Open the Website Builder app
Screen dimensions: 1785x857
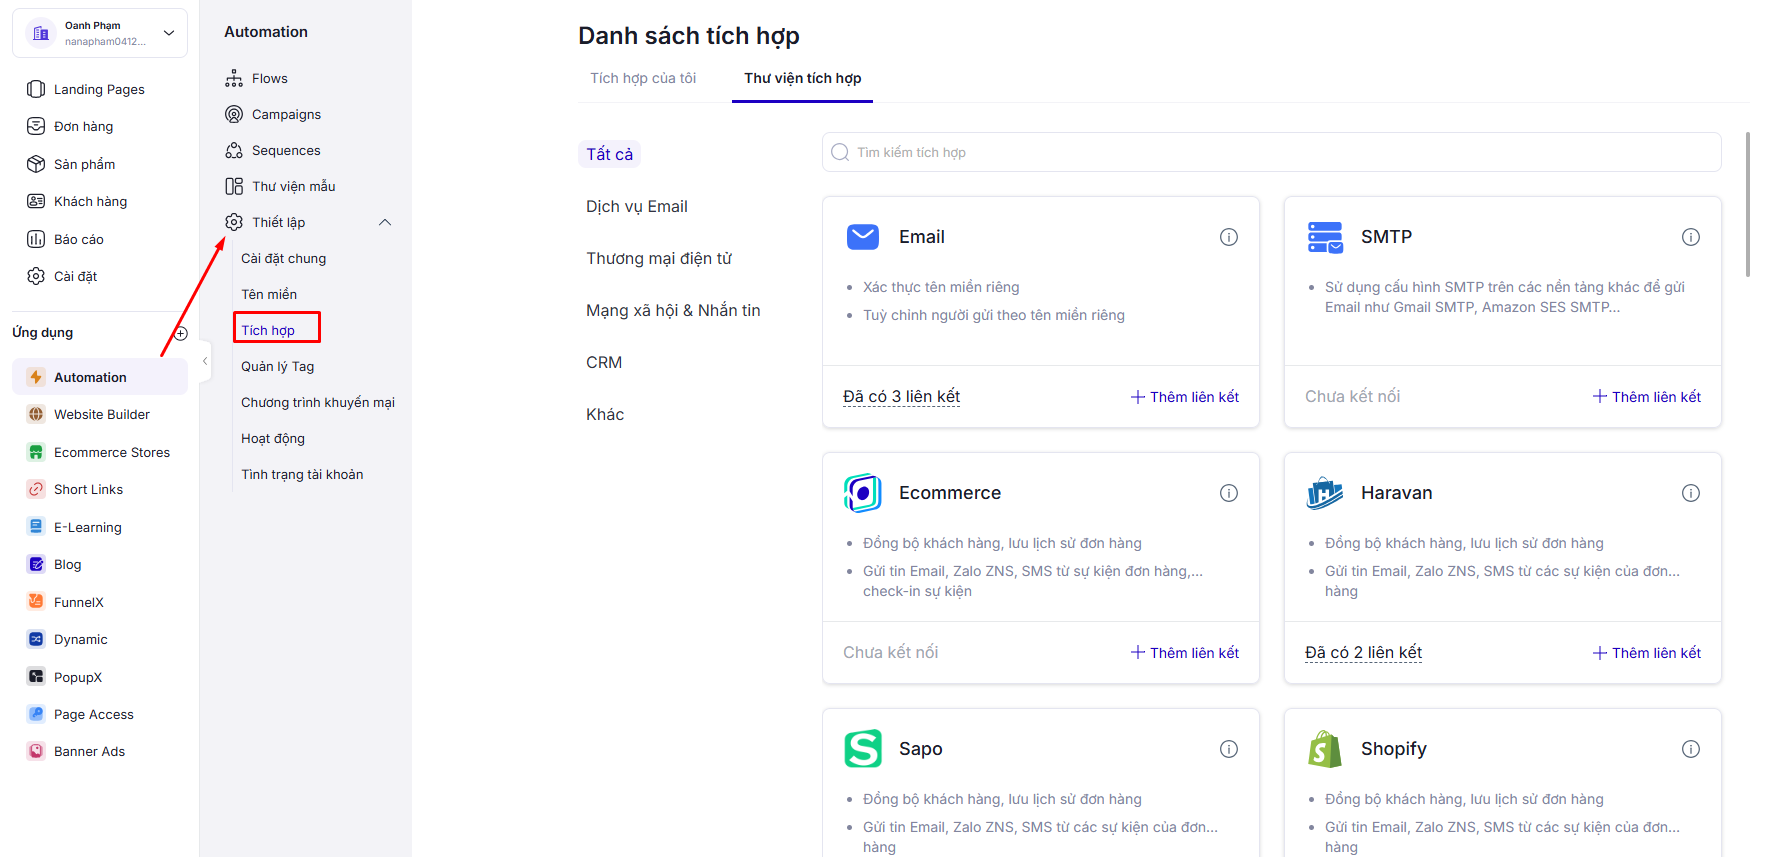[101, 414]
